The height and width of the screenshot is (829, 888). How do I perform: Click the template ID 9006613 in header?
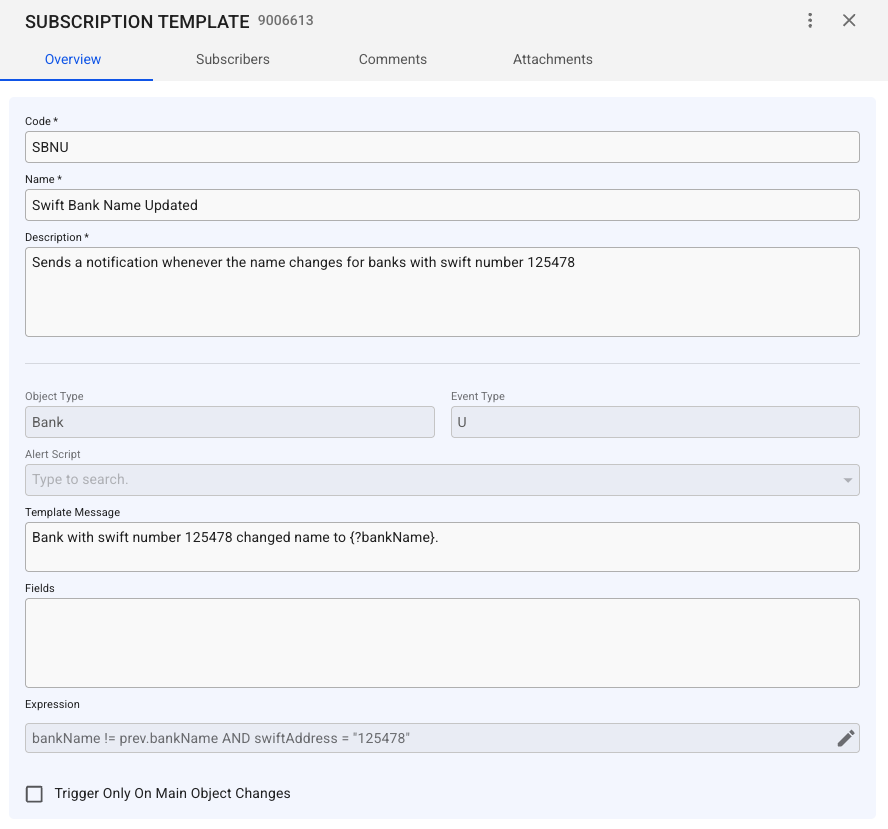pyautogui.click(x=285, y=20)
